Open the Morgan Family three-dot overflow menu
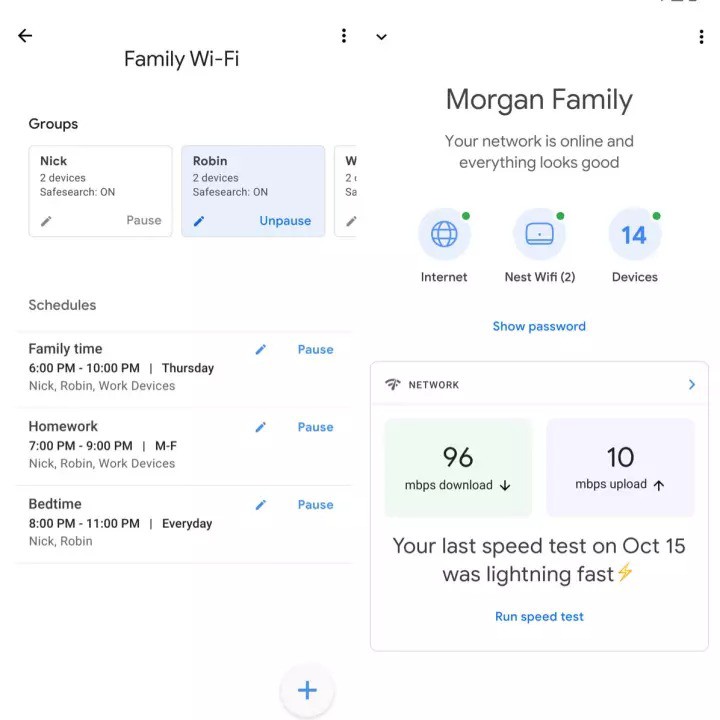Screen dimensions: 720x720 [x=701, y=37]
